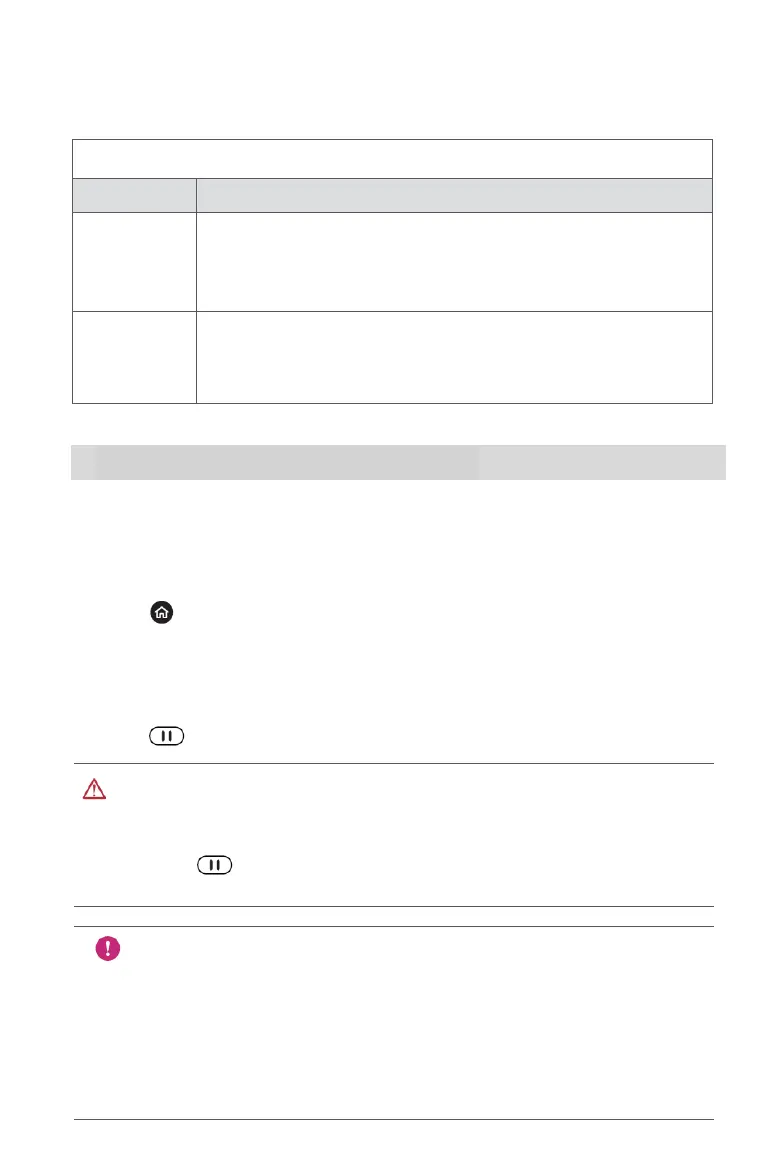
Task: Click the divider line above the warning triangle
Action: point(392,764)
